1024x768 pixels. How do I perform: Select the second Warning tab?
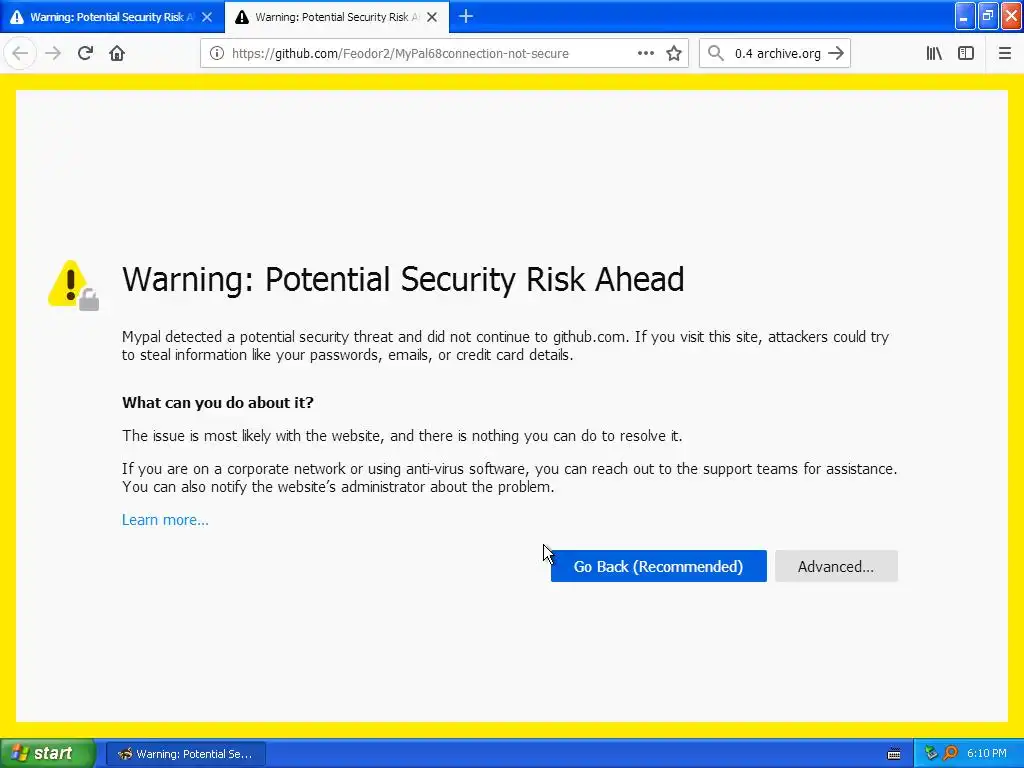tap(337, 17)
